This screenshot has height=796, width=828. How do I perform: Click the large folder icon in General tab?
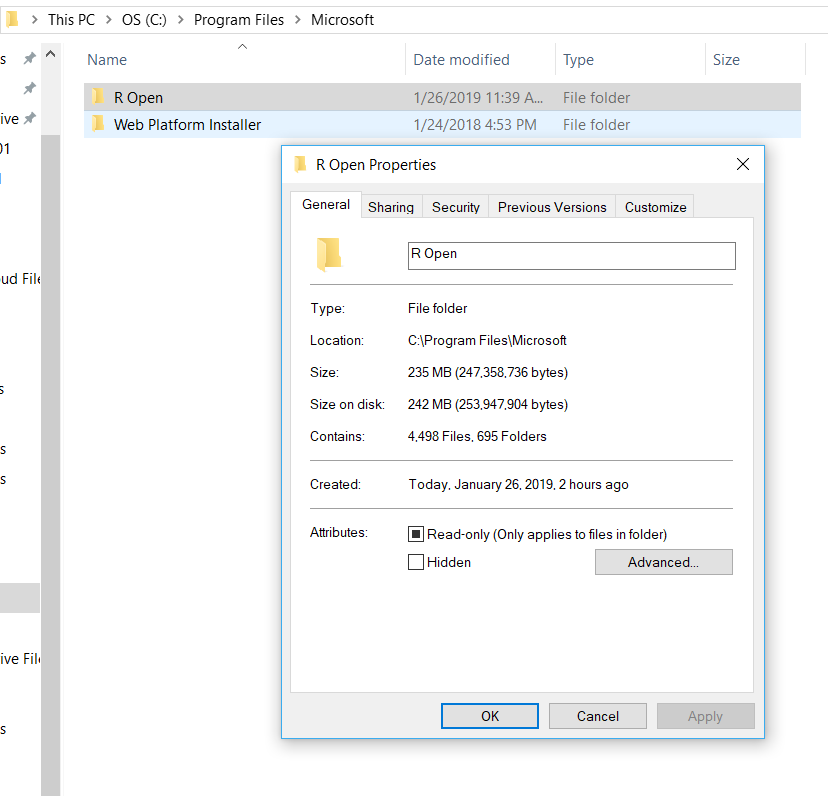point(330,255)
